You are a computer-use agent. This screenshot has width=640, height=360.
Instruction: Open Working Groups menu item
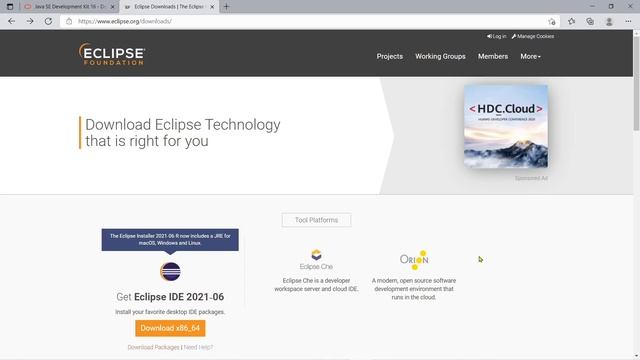pos(440,56)
